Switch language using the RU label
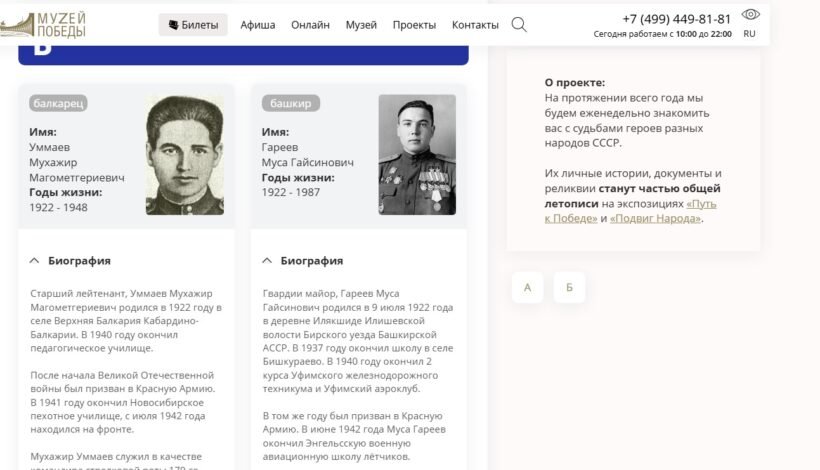The height and width of the screenshot is (470, 820). tap(749, 34)
